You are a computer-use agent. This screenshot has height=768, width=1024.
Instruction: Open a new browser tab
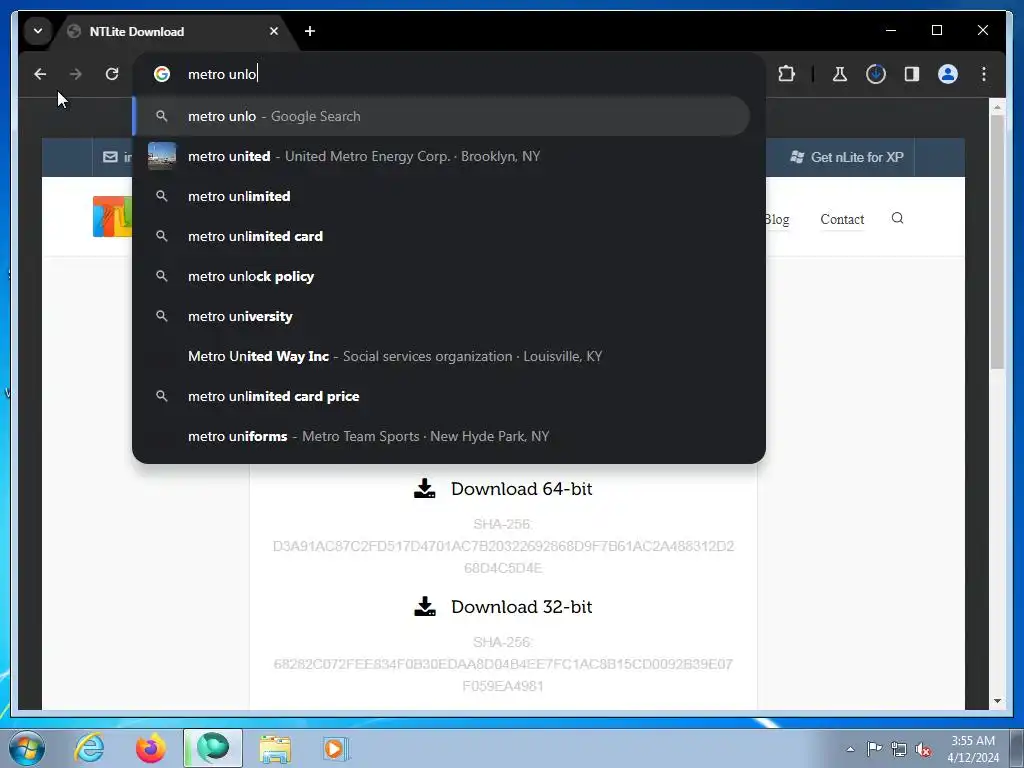310,31
